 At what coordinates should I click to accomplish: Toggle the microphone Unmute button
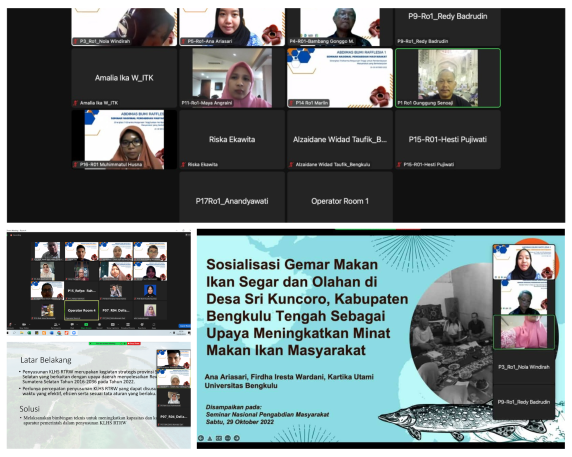click(x=10, y=325)
